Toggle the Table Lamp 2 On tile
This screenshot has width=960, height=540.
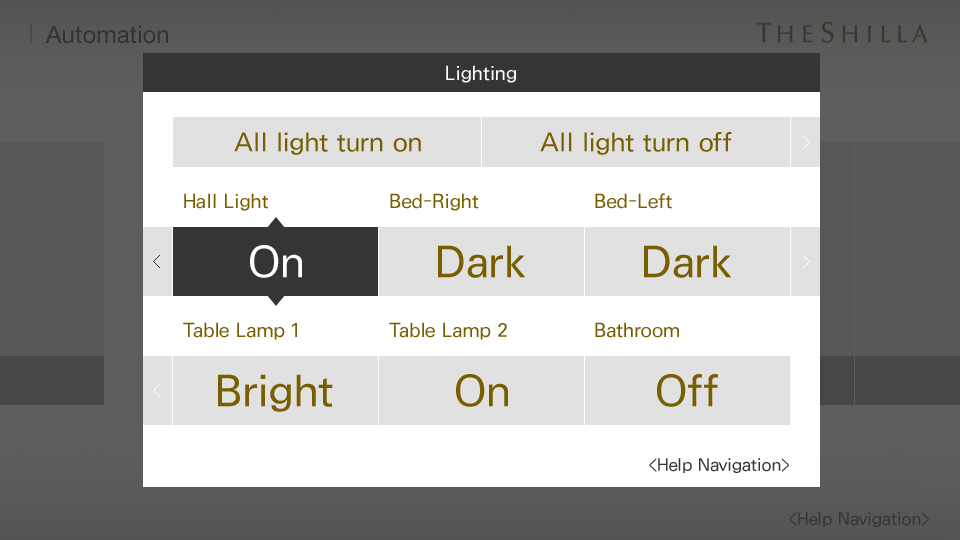(481, 391)
